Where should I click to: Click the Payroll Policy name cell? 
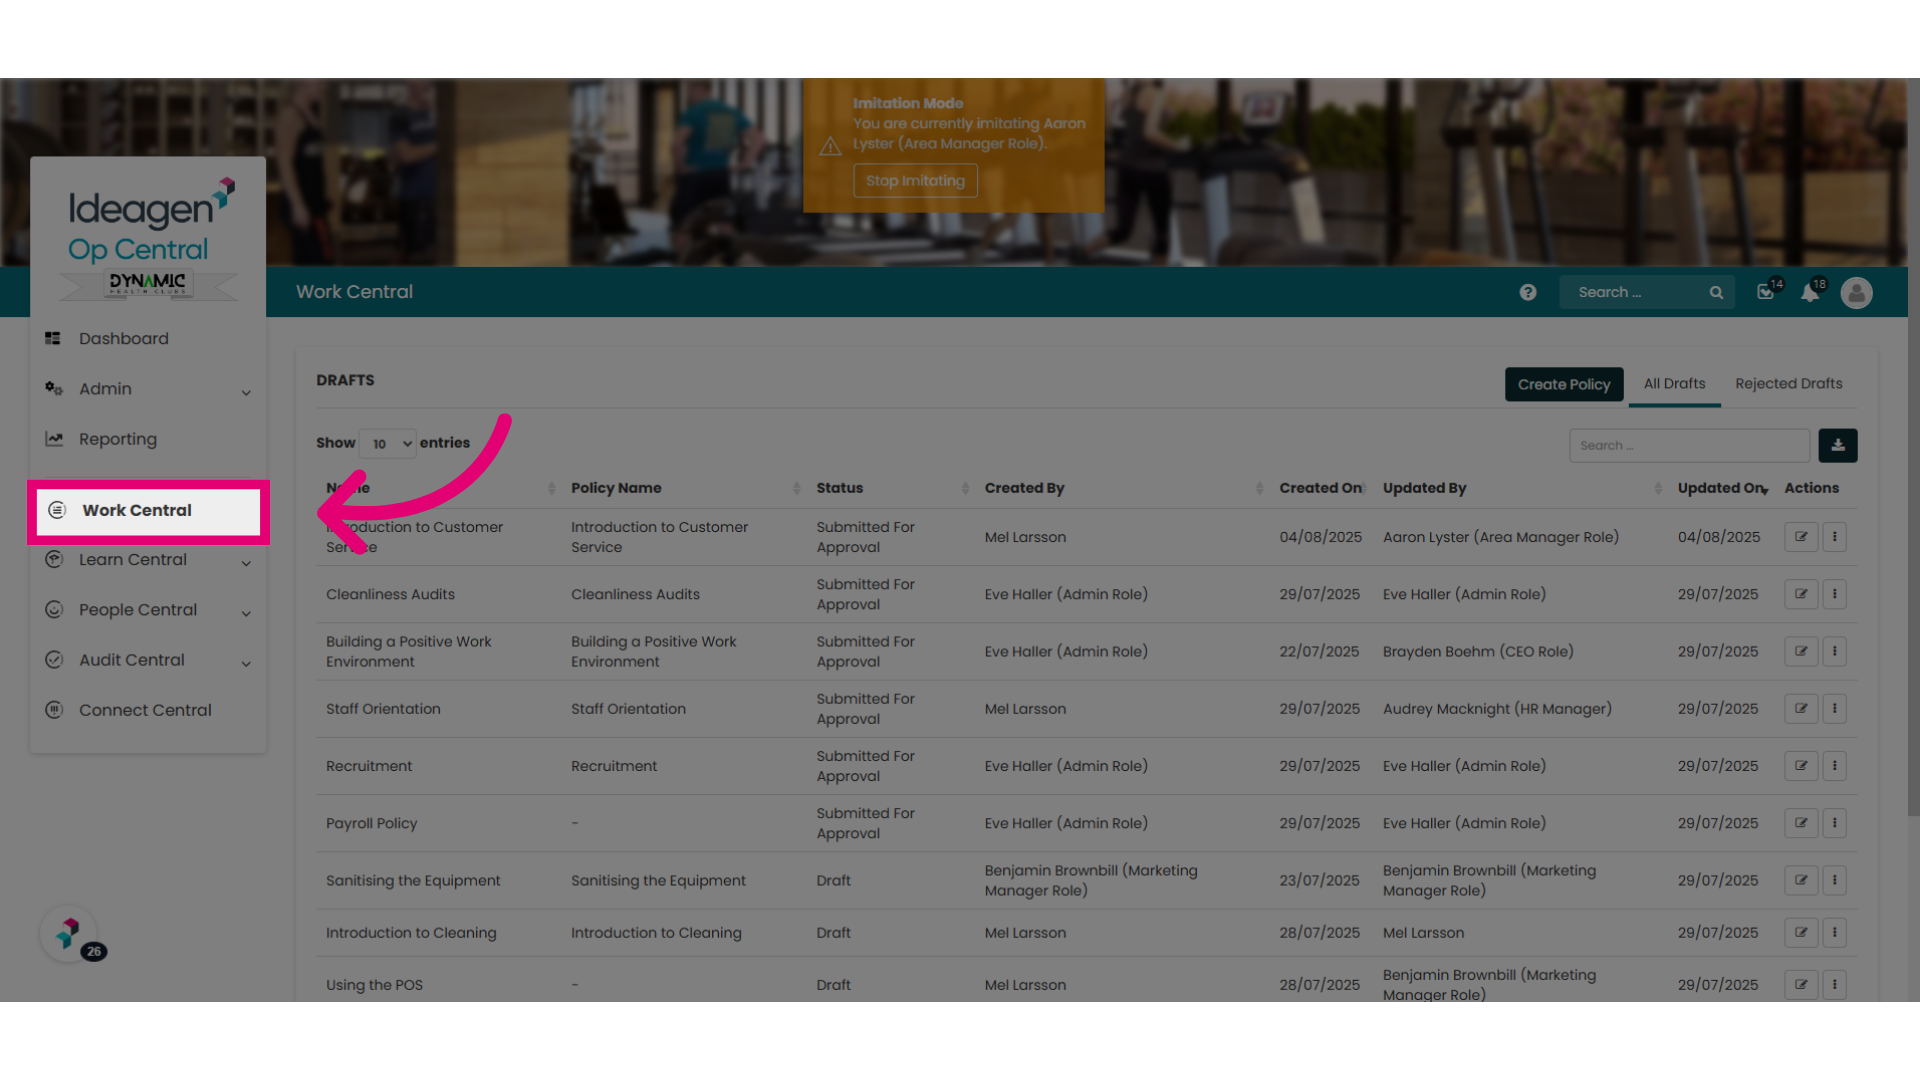pos(371,823)
